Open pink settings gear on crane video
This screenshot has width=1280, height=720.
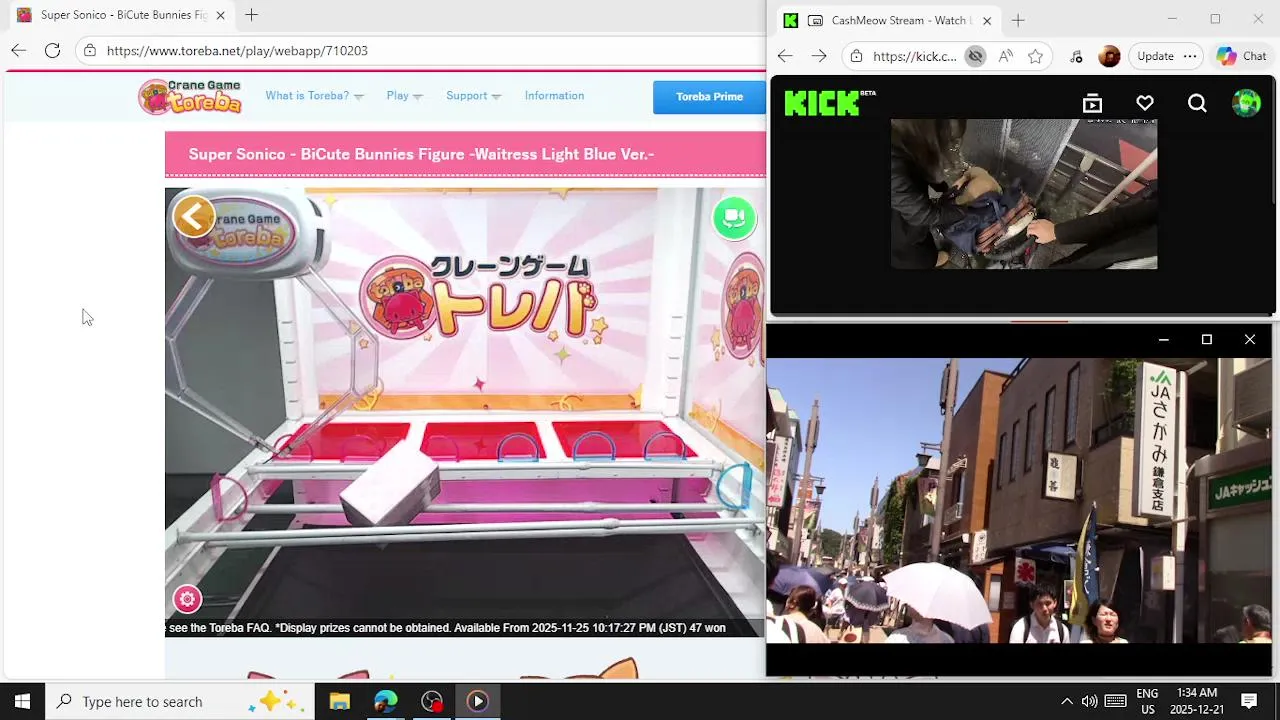tap(187, 599)
